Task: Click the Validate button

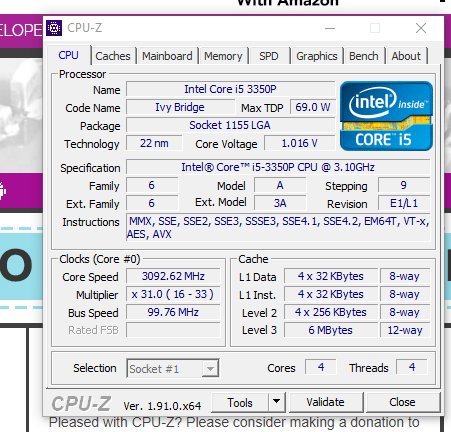Action: [x=325, y=402]
